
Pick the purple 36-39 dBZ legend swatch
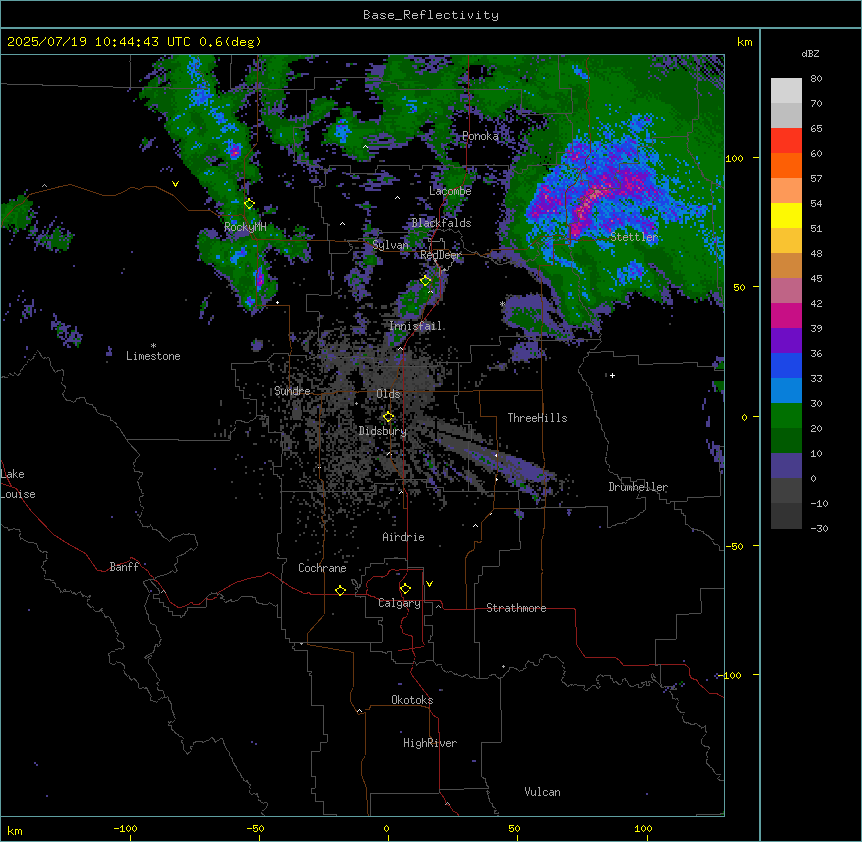[x=786, y=341]
